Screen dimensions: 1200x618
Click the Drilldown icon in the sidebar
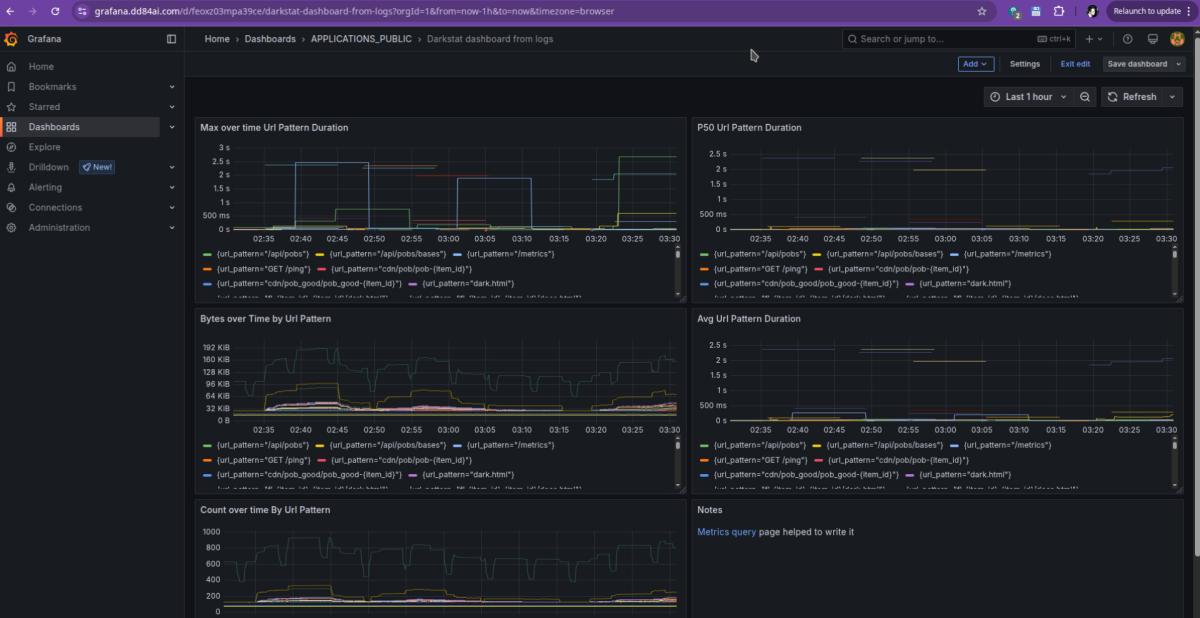tap(11, 167)
